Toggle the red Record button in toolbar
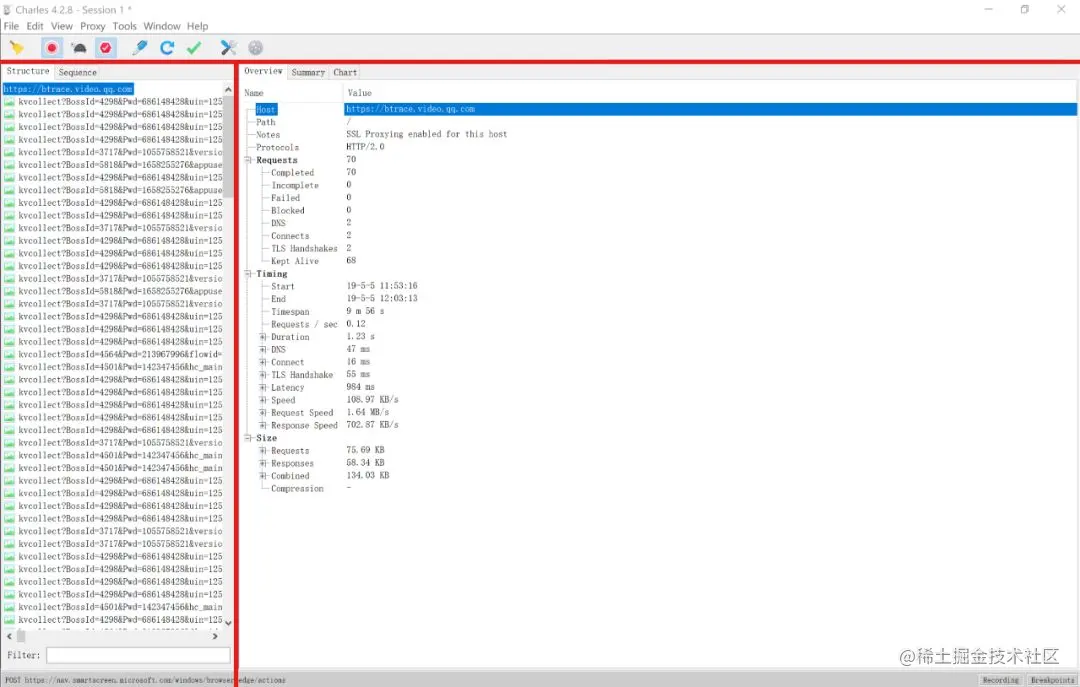 point(51,48)
